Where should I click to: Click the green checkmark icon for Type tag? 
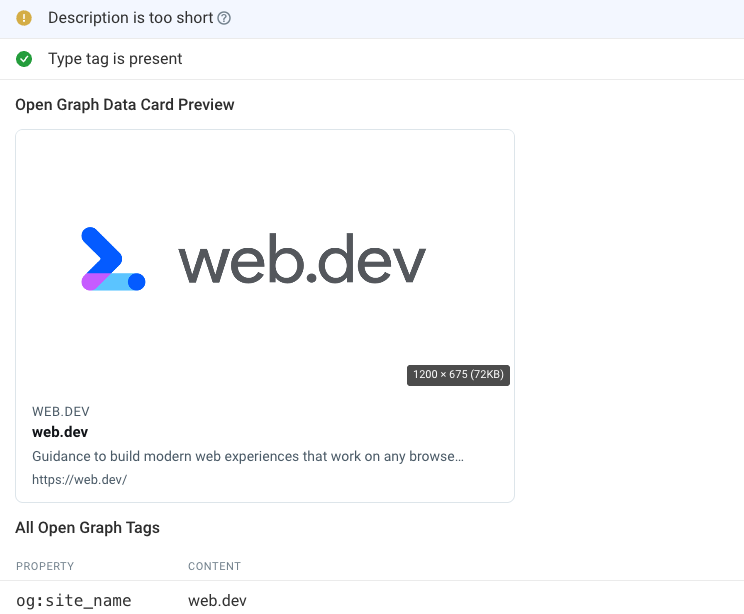(x=24, y=59)
